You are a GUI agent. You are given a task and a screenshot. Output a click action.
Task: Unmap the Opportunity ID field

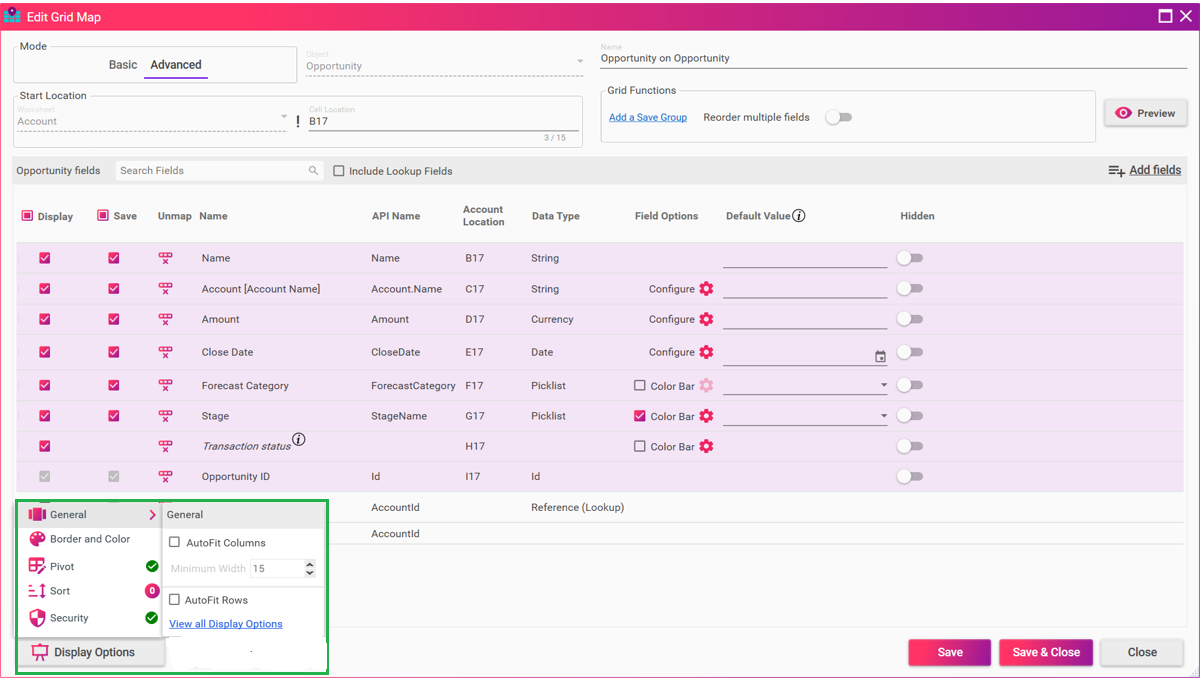(x=165, y=477)
